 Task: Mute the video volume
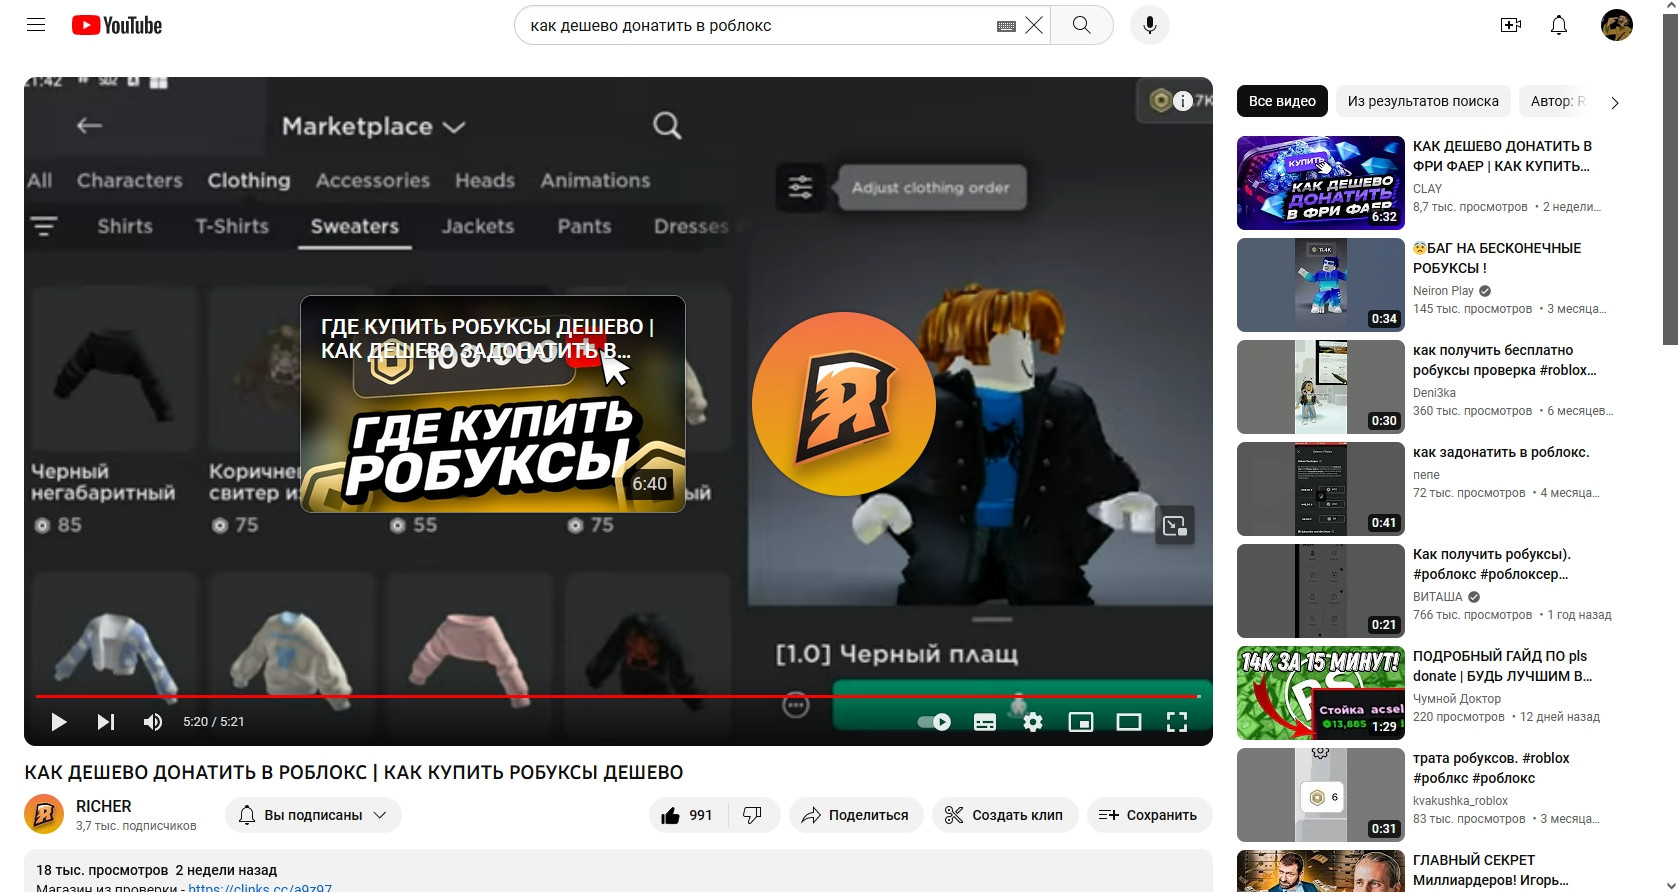click(x=152, y=722)
